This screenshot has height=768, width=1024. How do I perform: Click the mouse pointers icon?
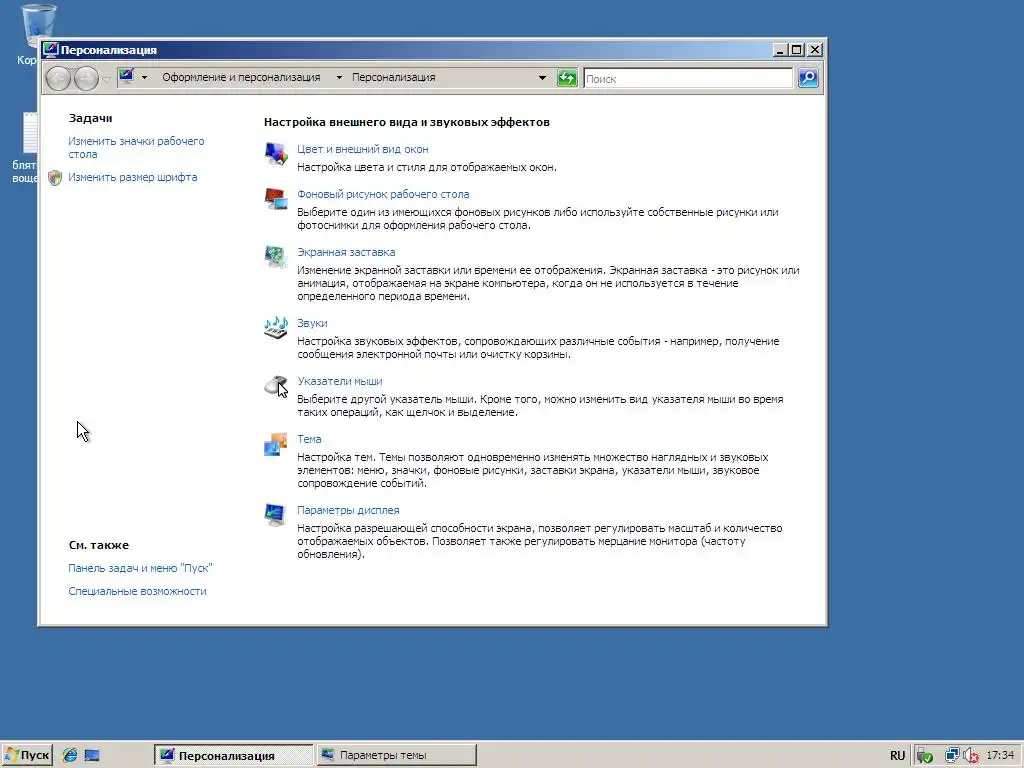pos(276,386)
